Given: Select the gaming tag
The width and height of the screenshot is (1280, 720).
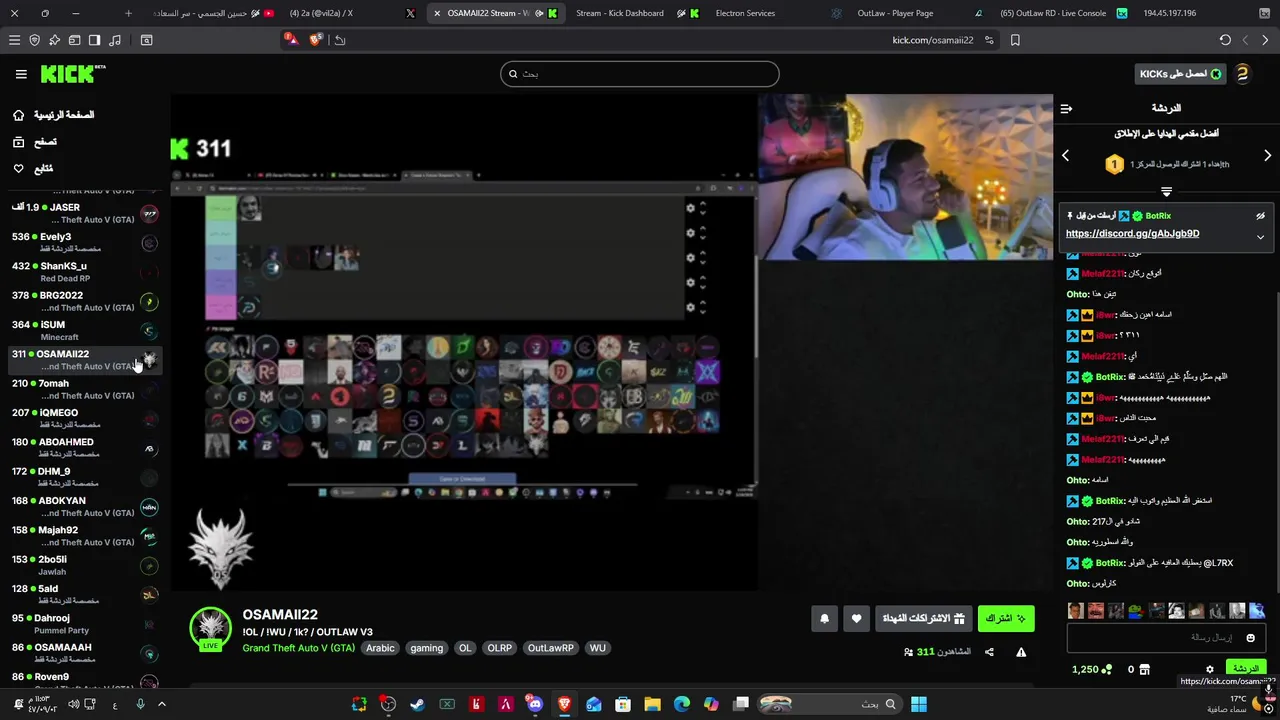Looking at the screenshot, I should coord(426,648).
